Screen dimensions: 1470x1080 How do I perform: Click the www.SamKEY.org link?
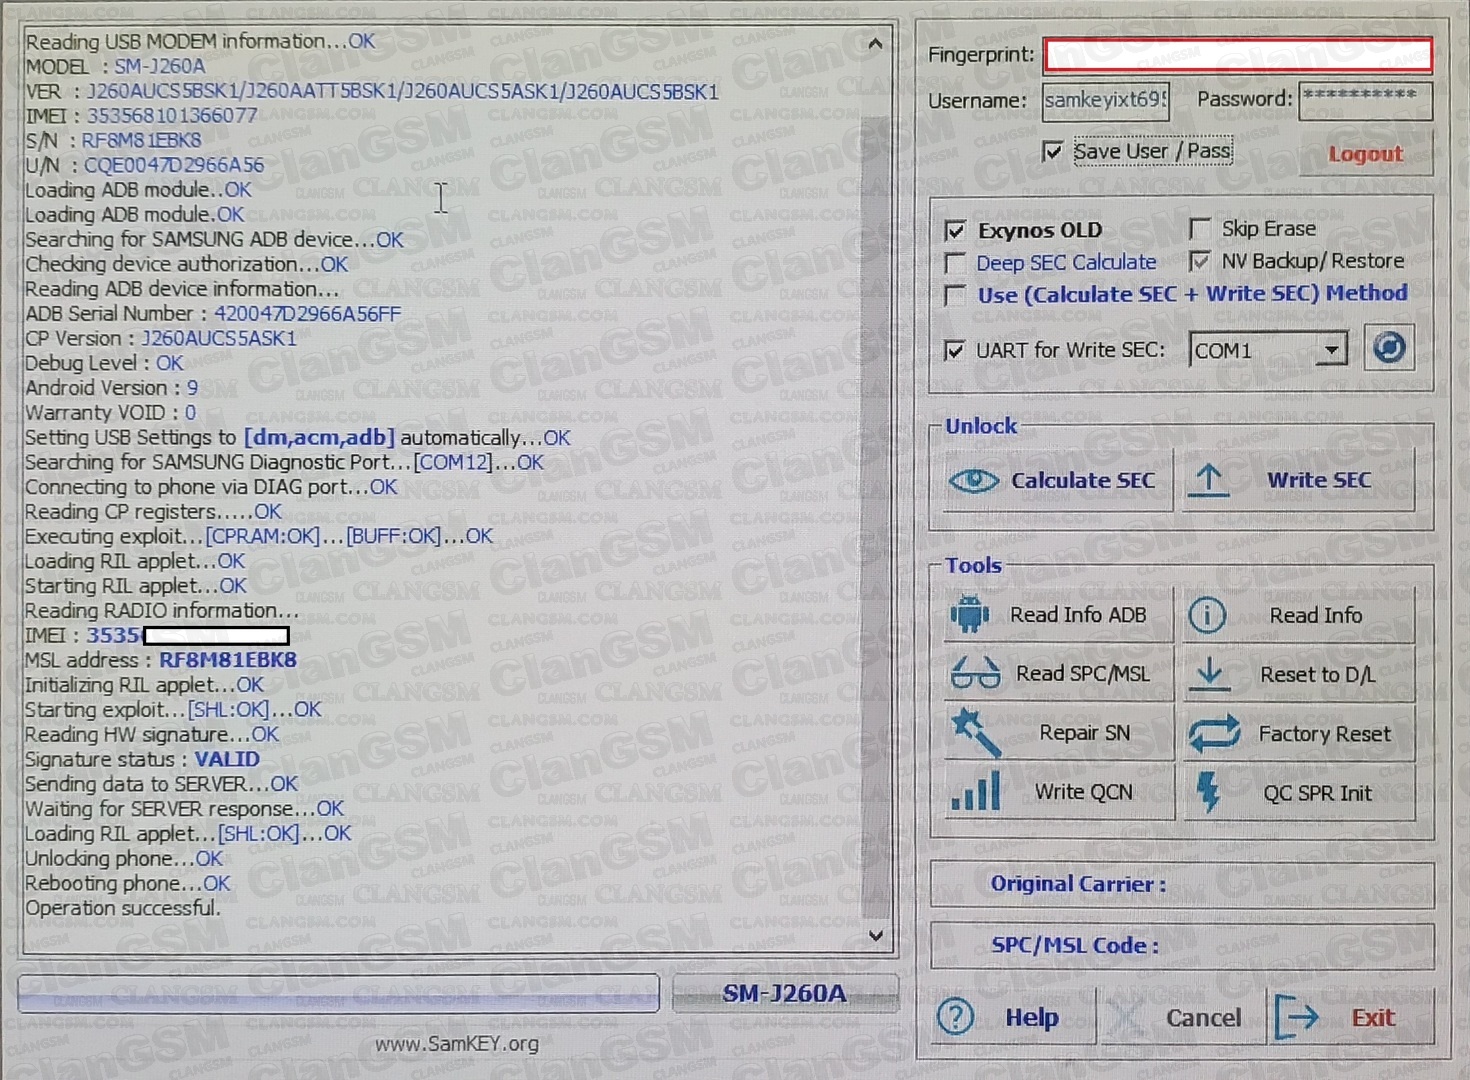pyautogui.click(x=457, y=1044)
